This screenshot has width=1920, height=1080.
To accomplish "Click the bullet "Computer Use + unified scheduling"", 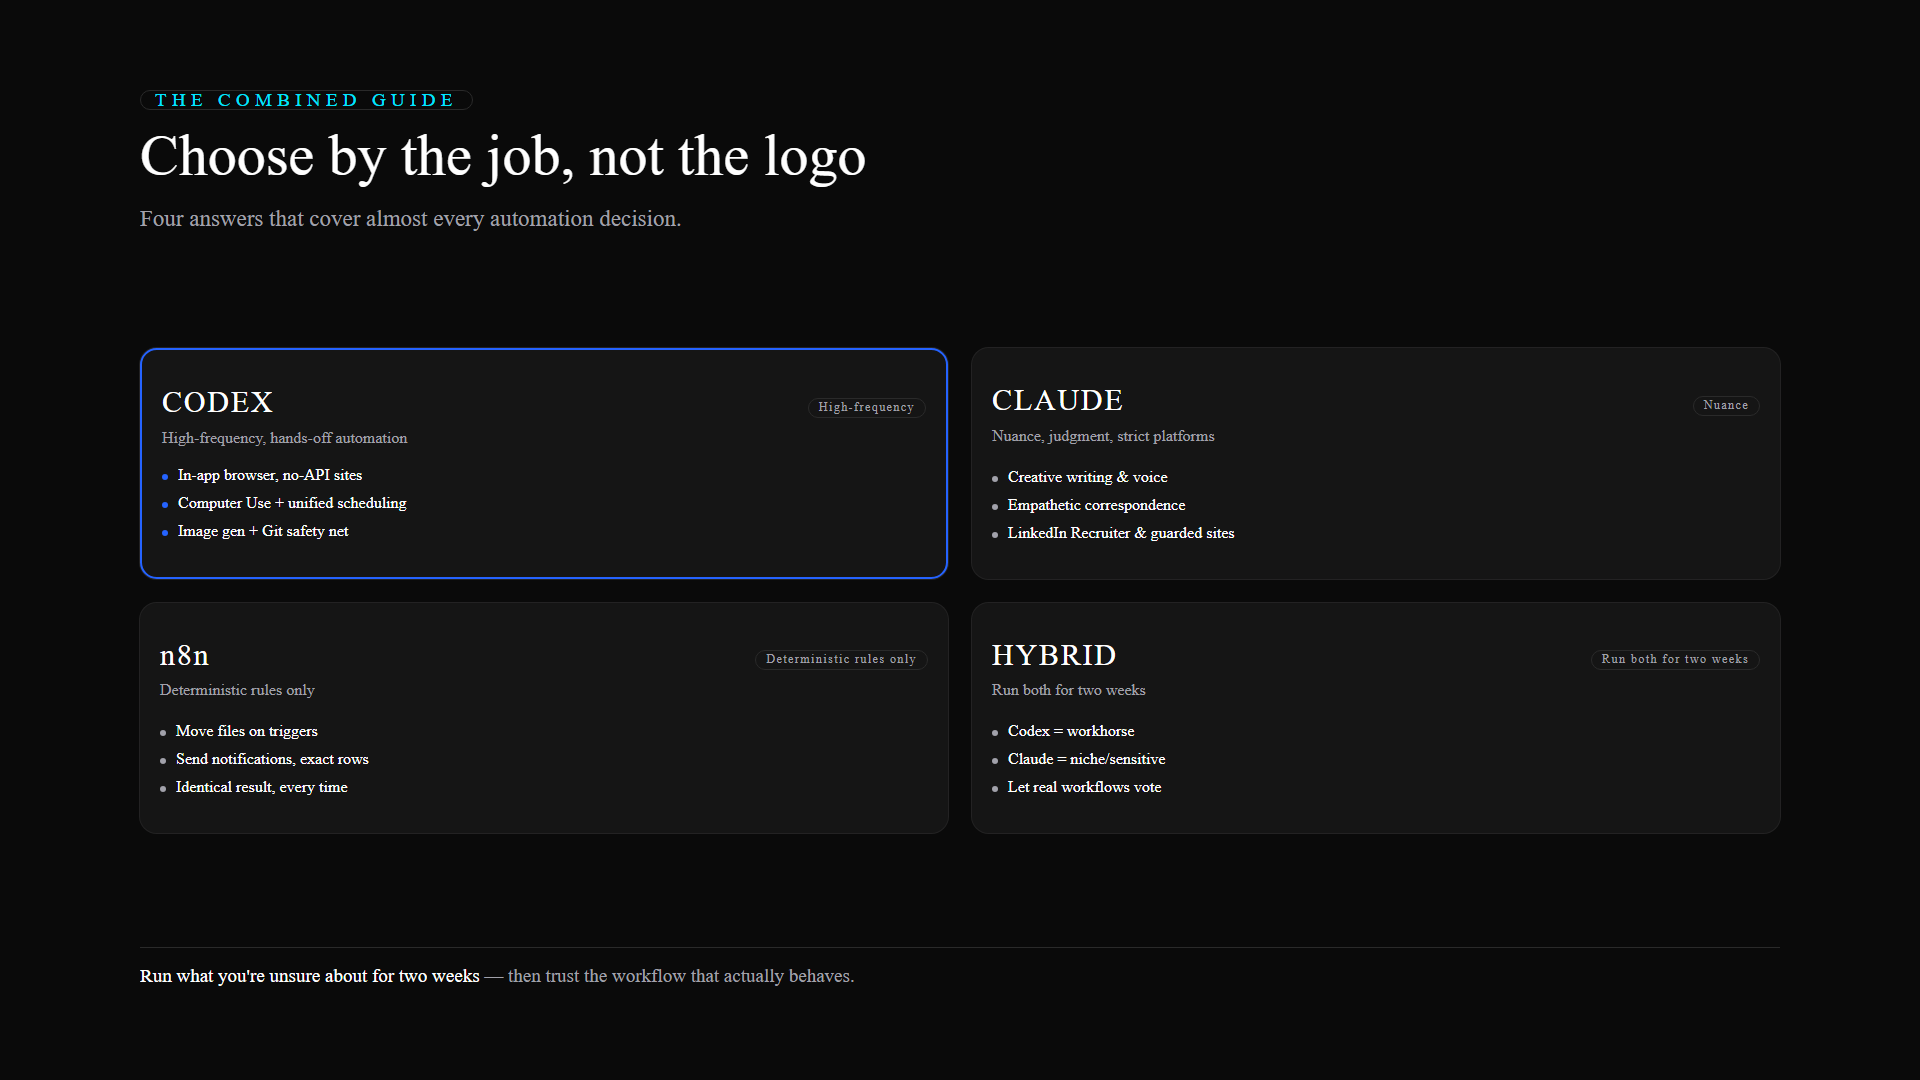I will [292, 503].
